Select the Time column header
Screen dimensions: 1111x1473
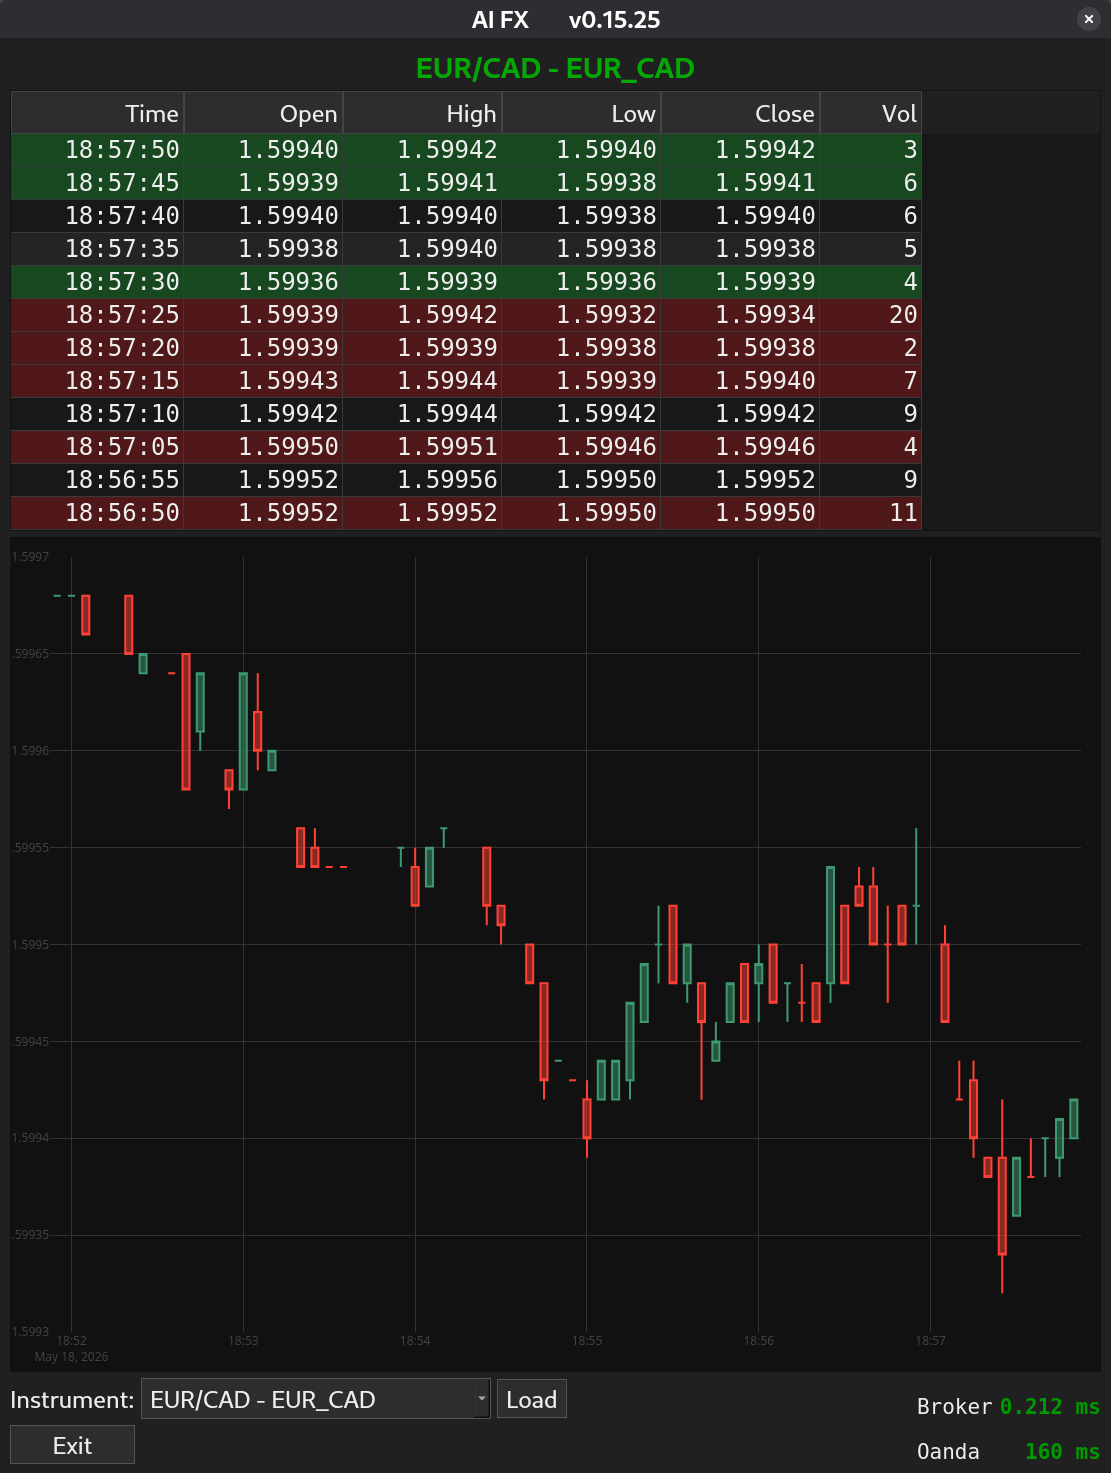click(x=98, y=113)
